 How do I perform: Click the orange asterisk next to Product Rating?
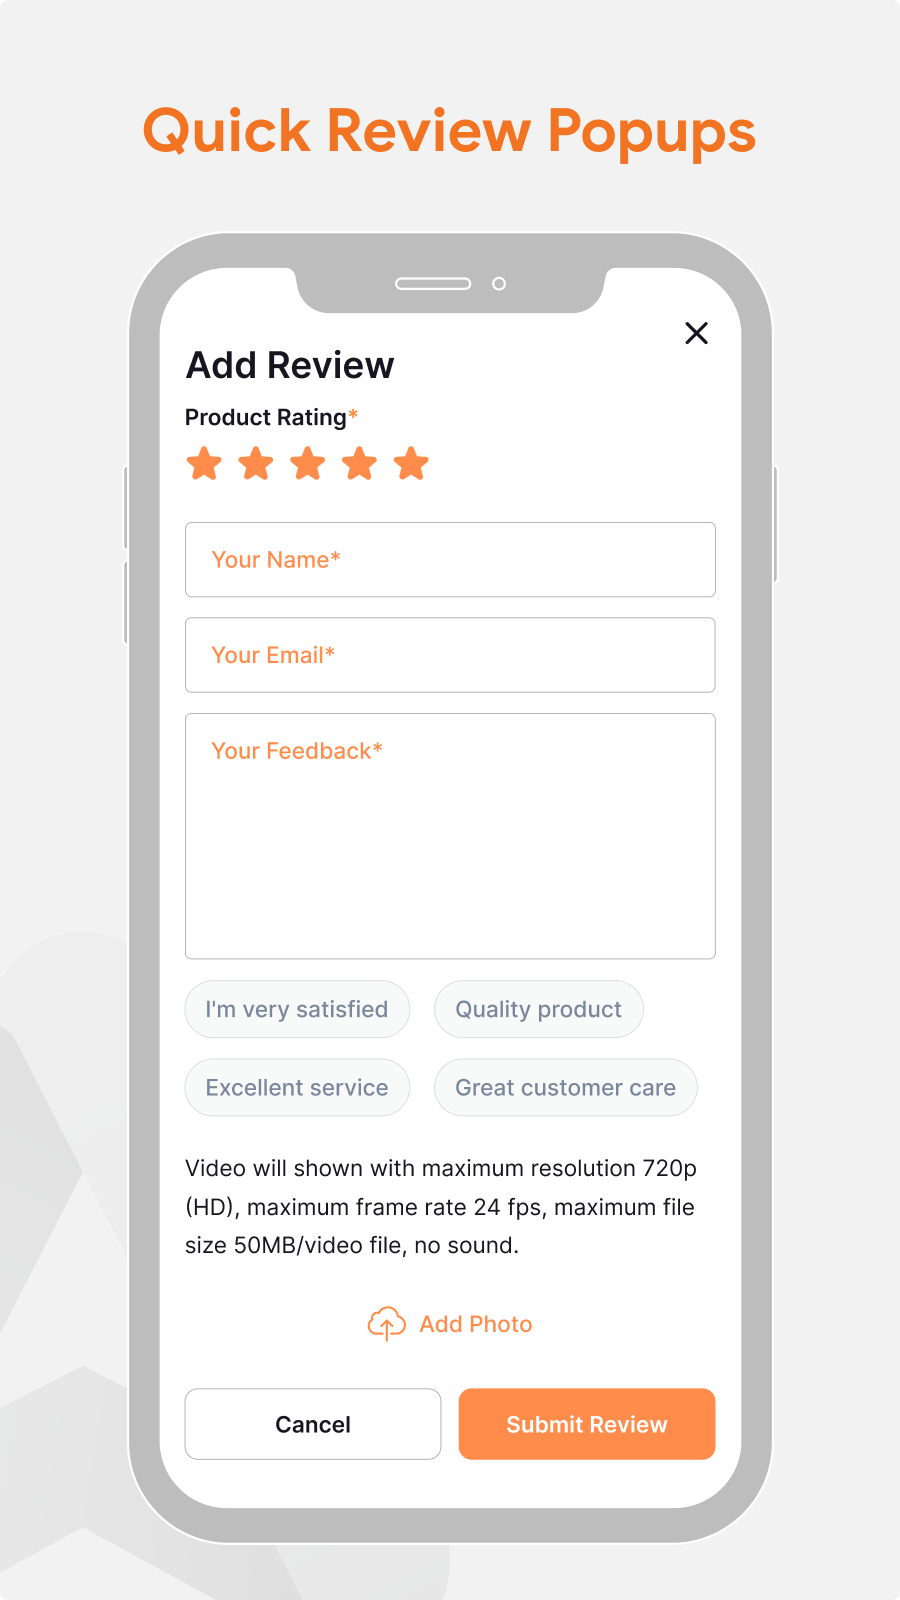(352, 412)
